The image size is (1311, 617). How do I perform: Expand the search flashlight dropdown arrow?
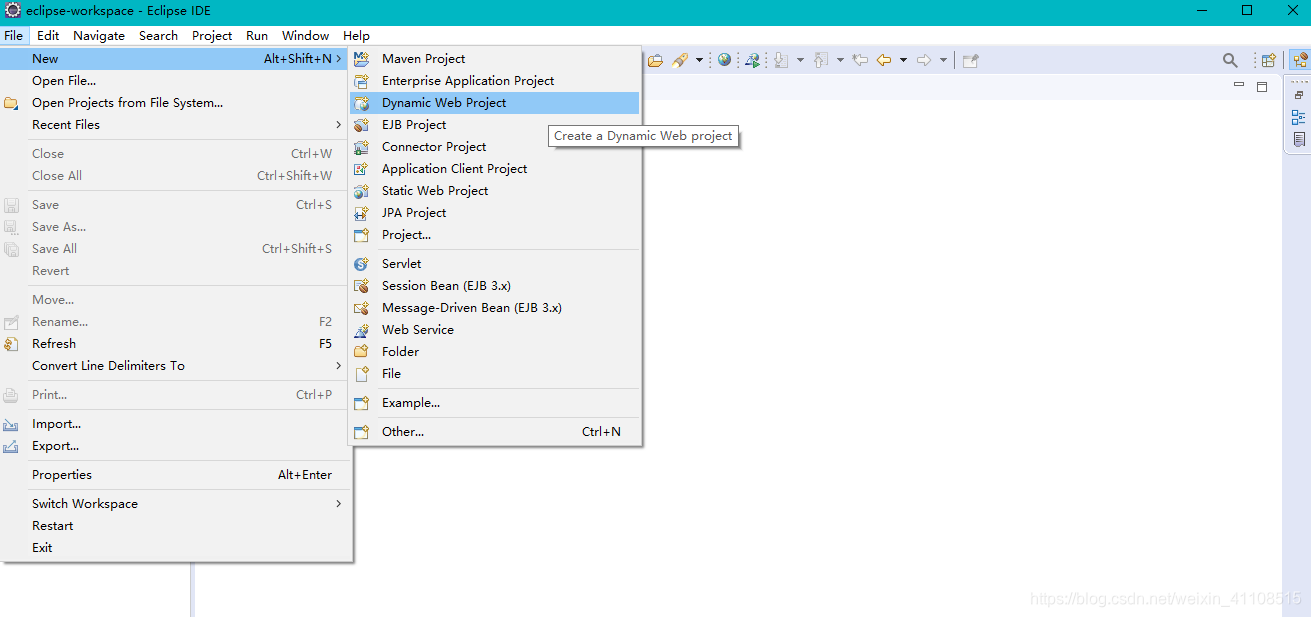point(699,60)
